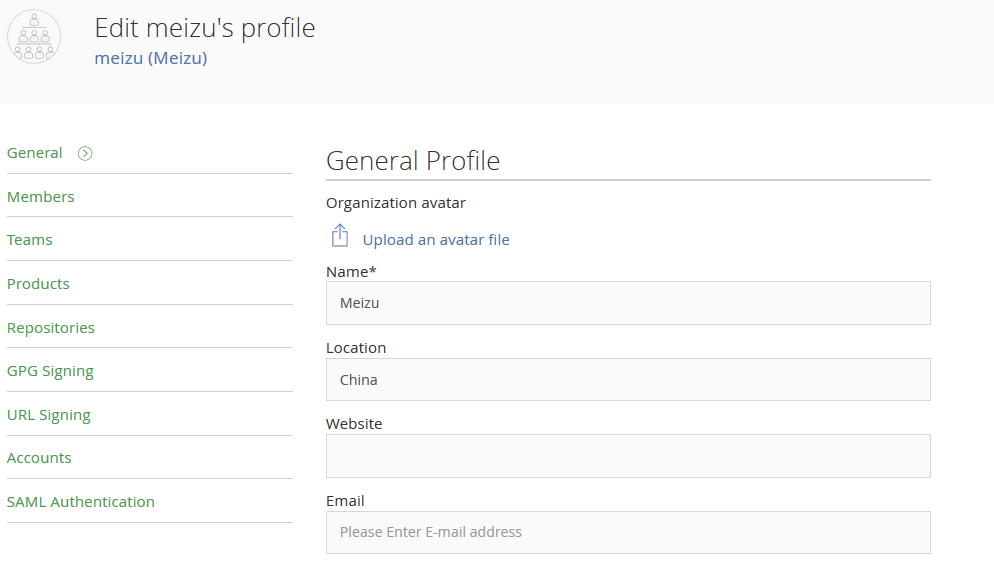Open the meizu (Meizu) organization link

[x=150, y=58]
